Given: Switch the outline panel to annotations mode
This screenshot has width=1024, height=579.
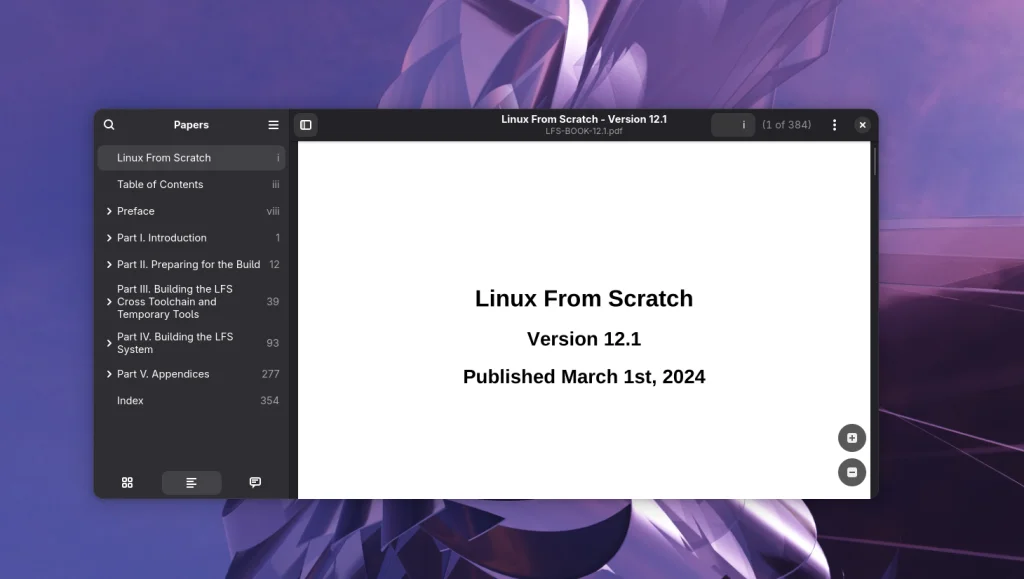Looking at the screenshot, I should [x=255, y=482].
